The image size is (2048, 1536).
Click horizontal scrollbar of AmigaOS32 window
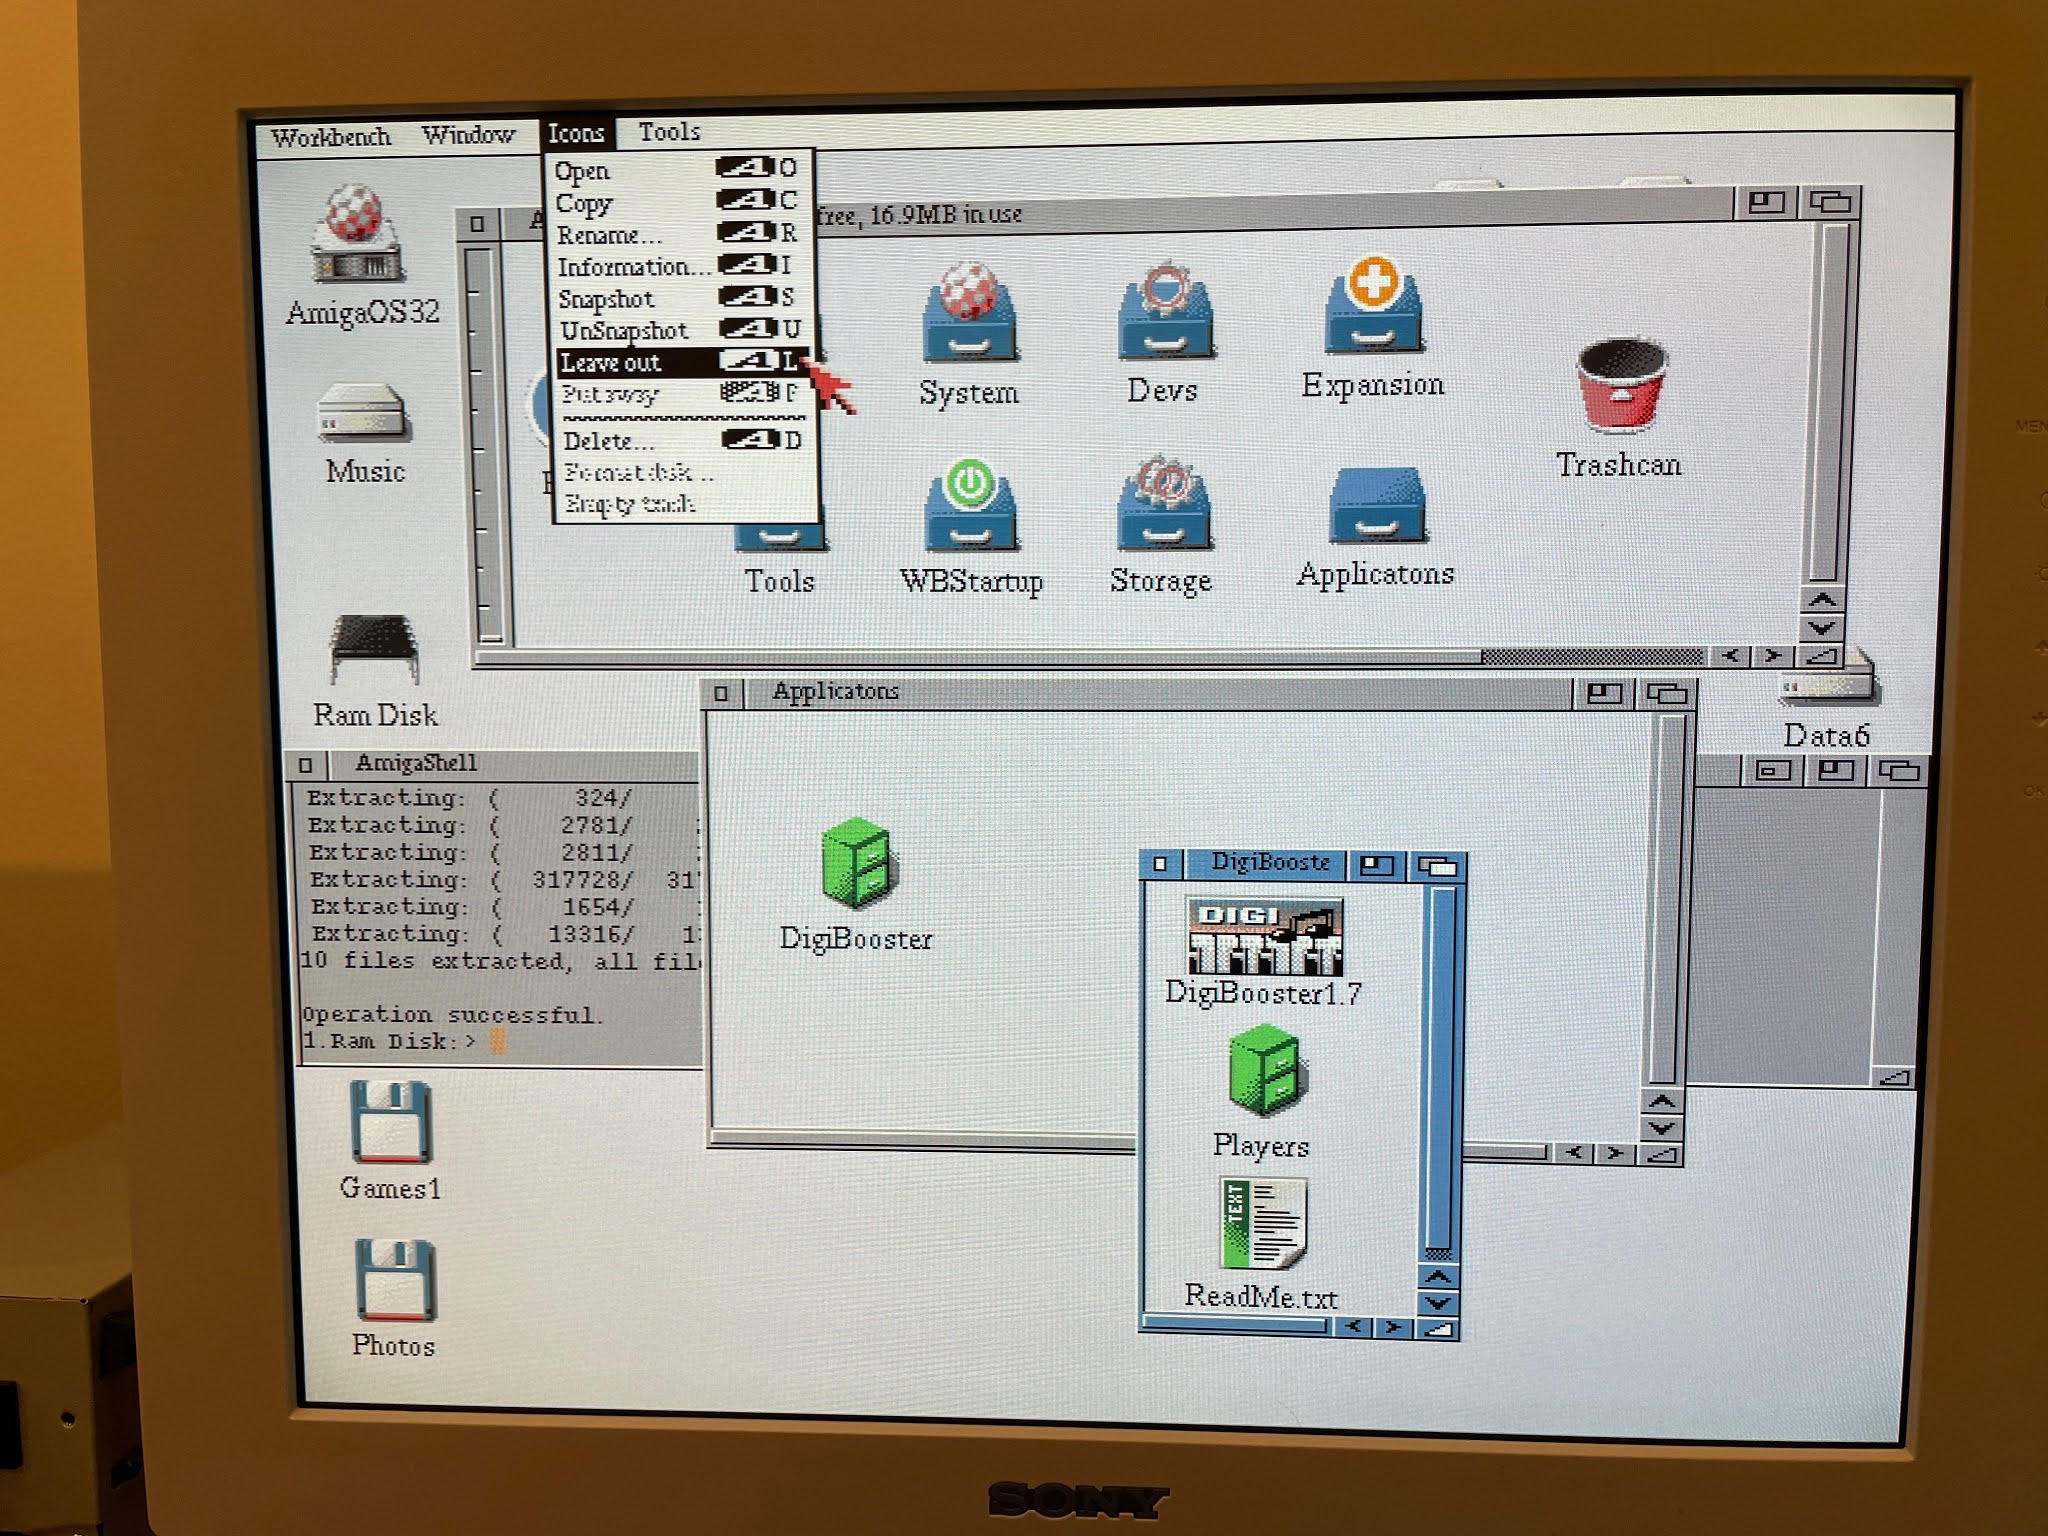(x=1092, y=657)
